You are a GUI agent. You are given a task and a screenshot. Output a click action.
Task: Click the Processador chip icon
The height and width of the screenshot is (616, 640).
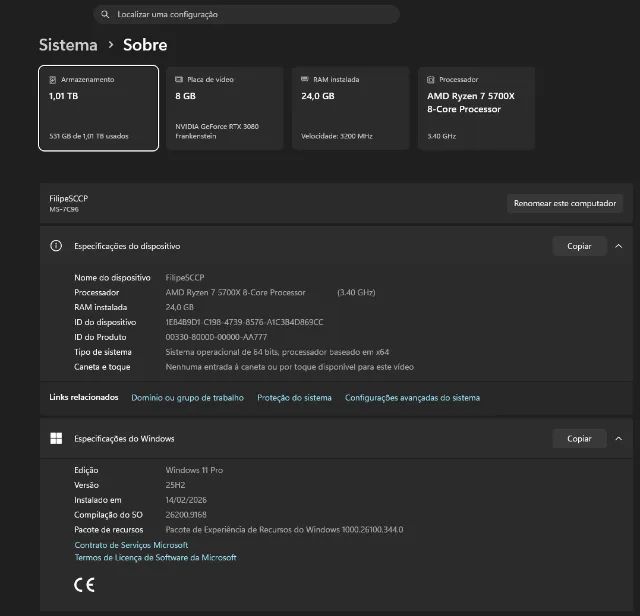[x=431, y=80]
